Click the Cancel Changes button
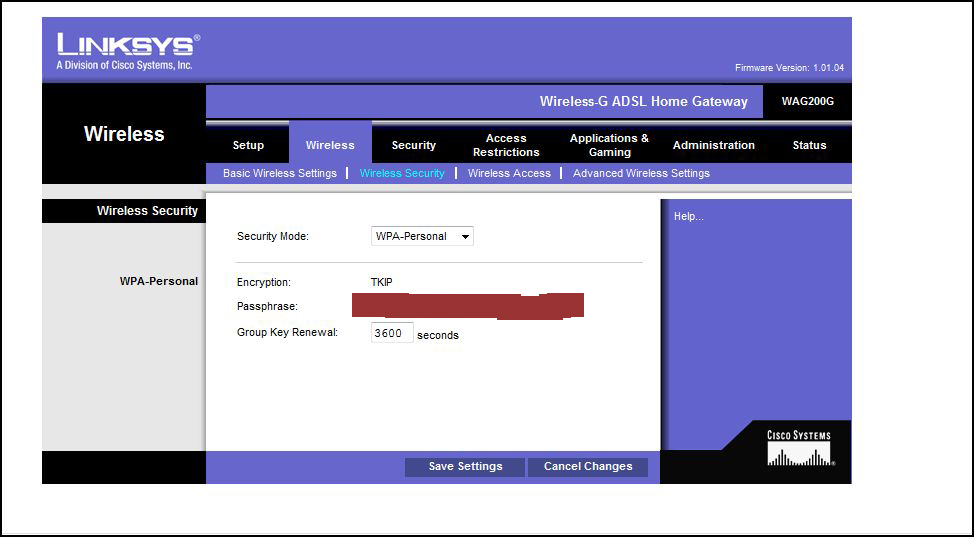The height and width of the screenshot is (537, 974). pyautogui.click(x=588, y=467)
